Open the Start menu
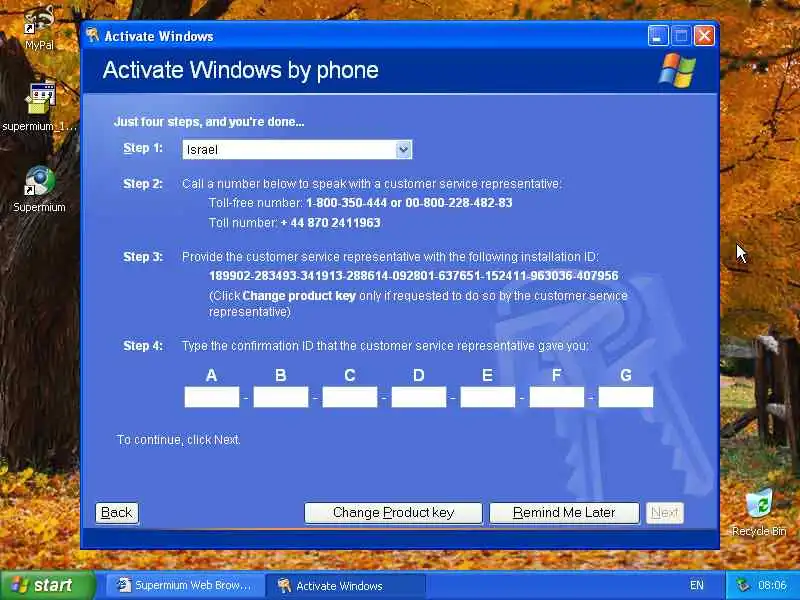 [x=47, y=585]
